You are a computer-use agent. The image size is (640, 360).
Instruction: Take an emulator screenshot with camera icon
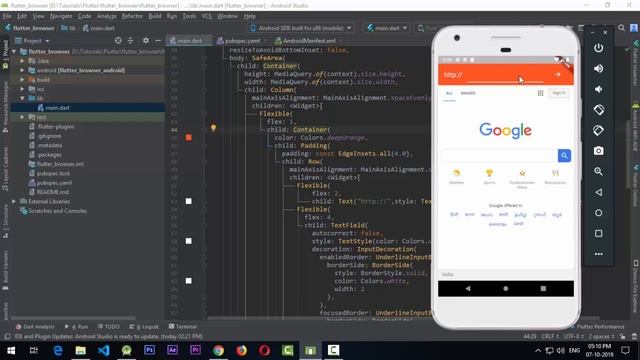point(598,151)
